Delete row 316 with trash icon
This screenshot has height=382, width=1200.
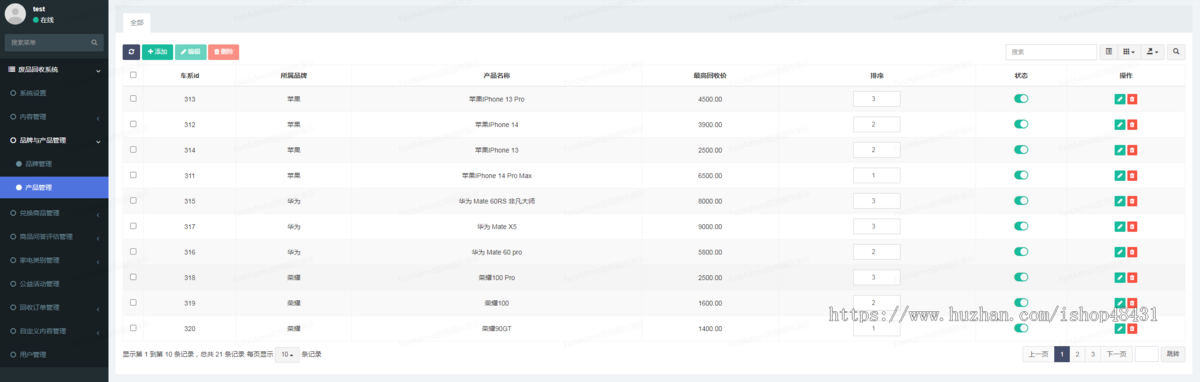point(1132,252)
